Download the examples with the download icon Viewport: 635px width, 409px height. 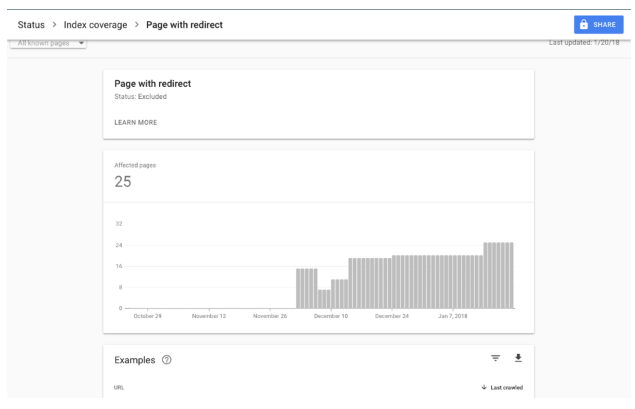pyautogui.click(x=519, y=359)
